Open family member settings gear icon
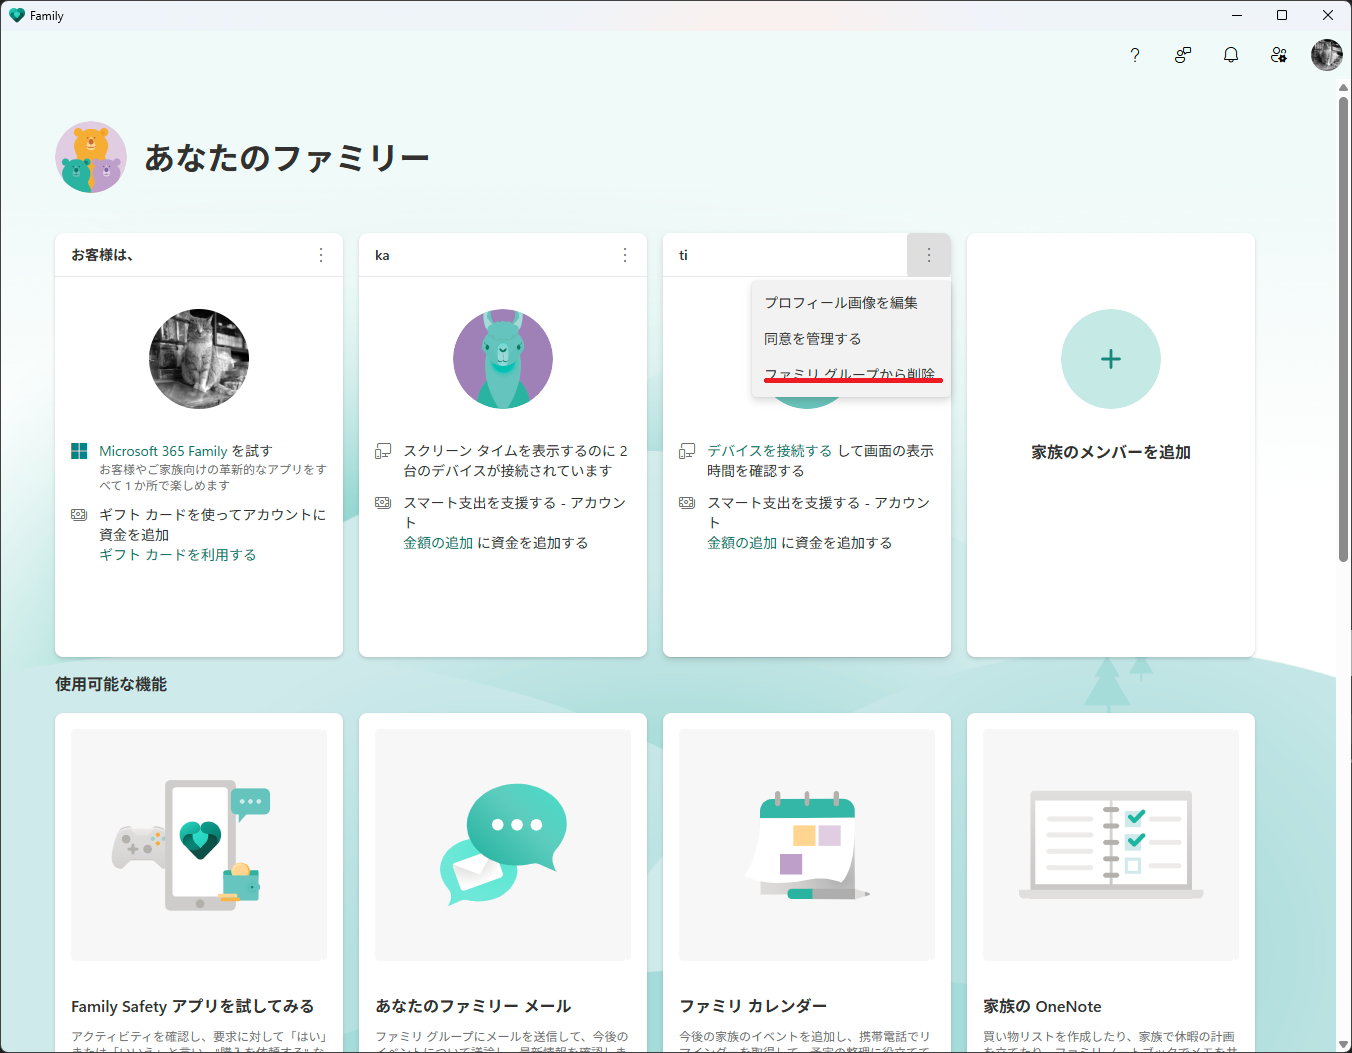The width and height of the screenshot is (1352, 1053). [x=1279, y=55]
